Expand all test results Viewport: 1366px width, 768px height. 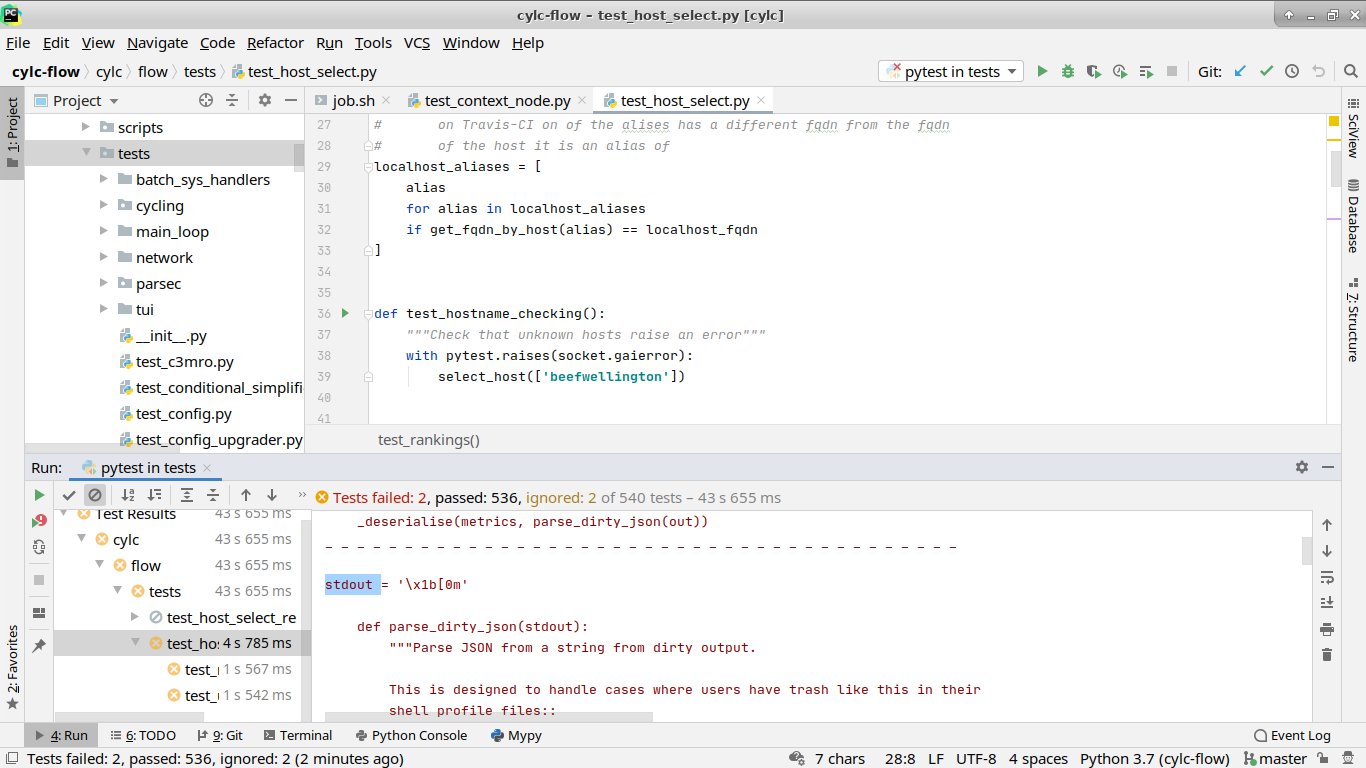[x=187, y=495]
